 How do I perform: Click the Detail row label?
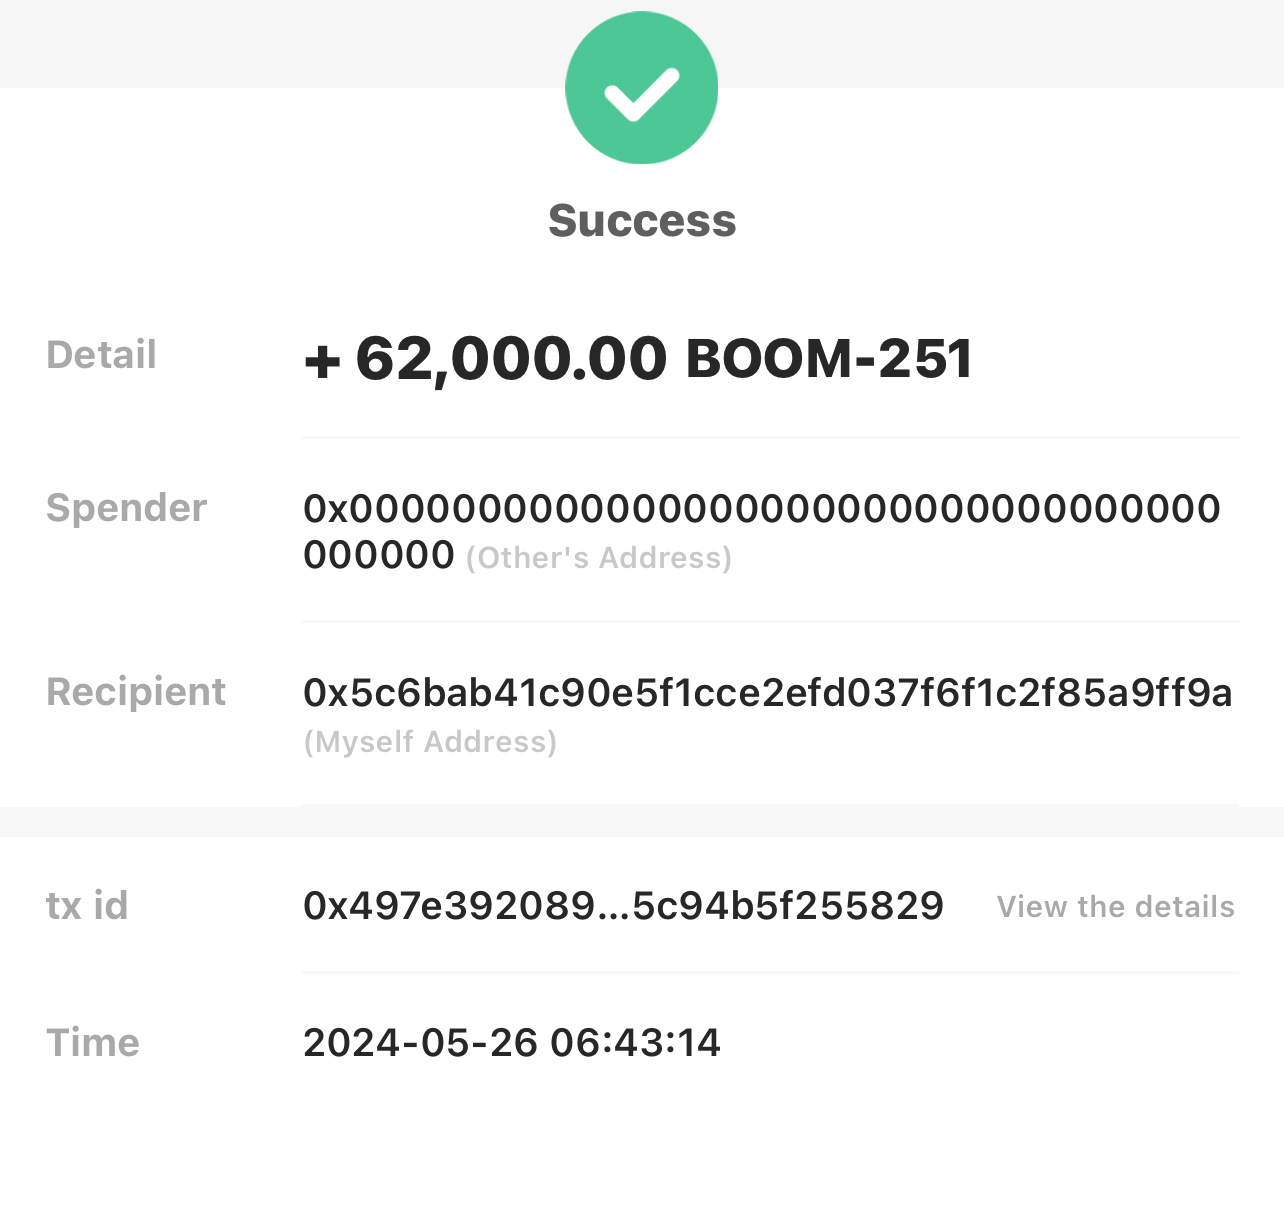click(x=101, y=355)
